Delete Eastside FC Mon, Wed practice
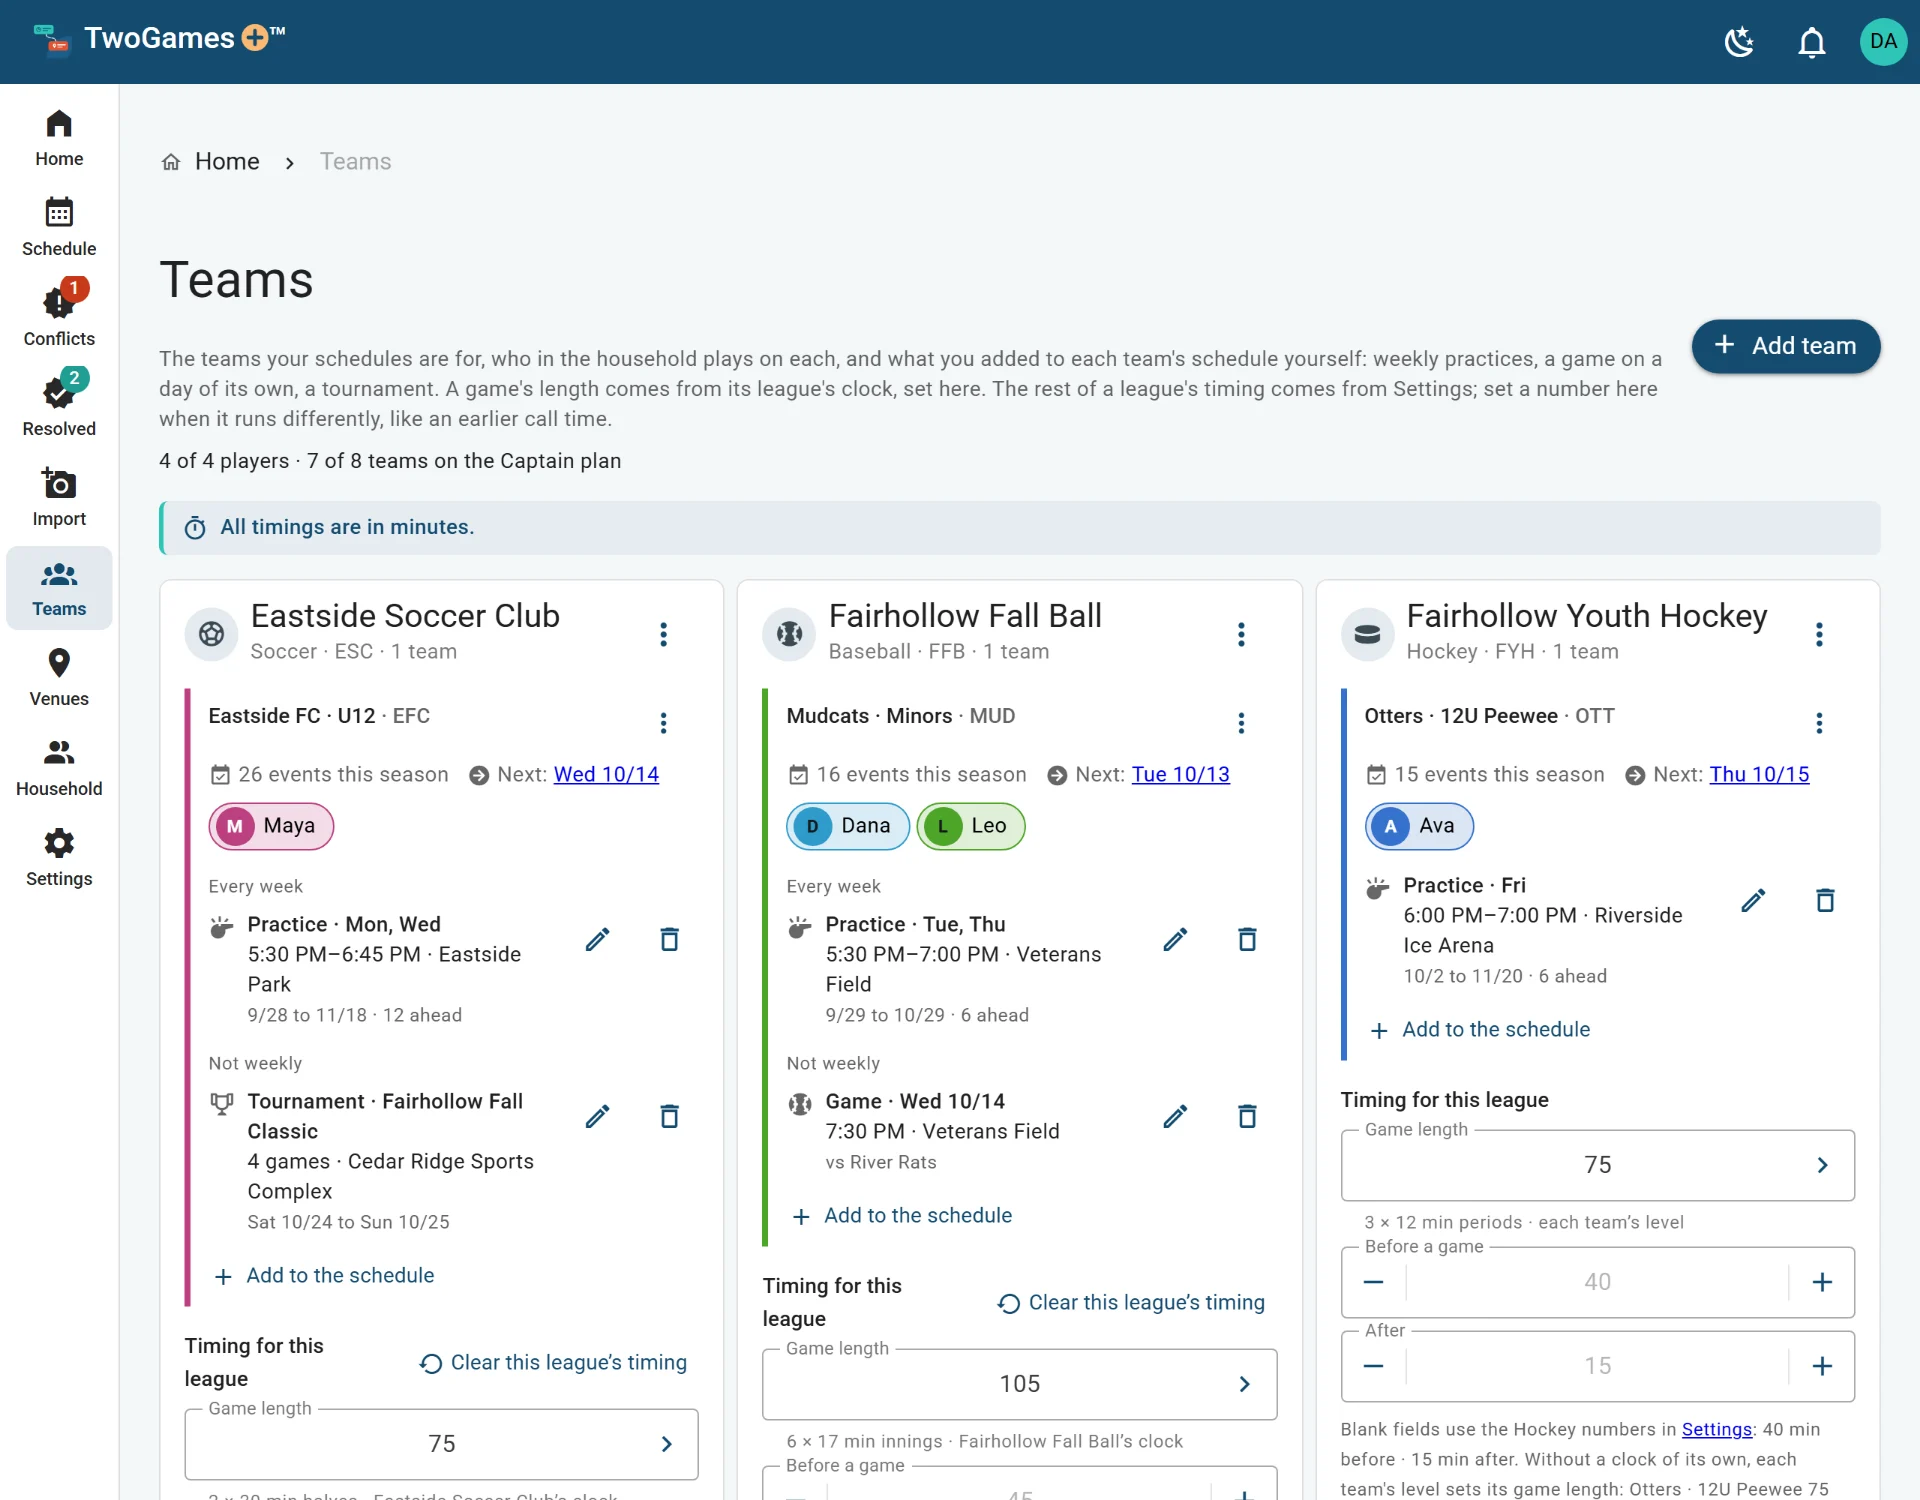 tap(669, 940)
